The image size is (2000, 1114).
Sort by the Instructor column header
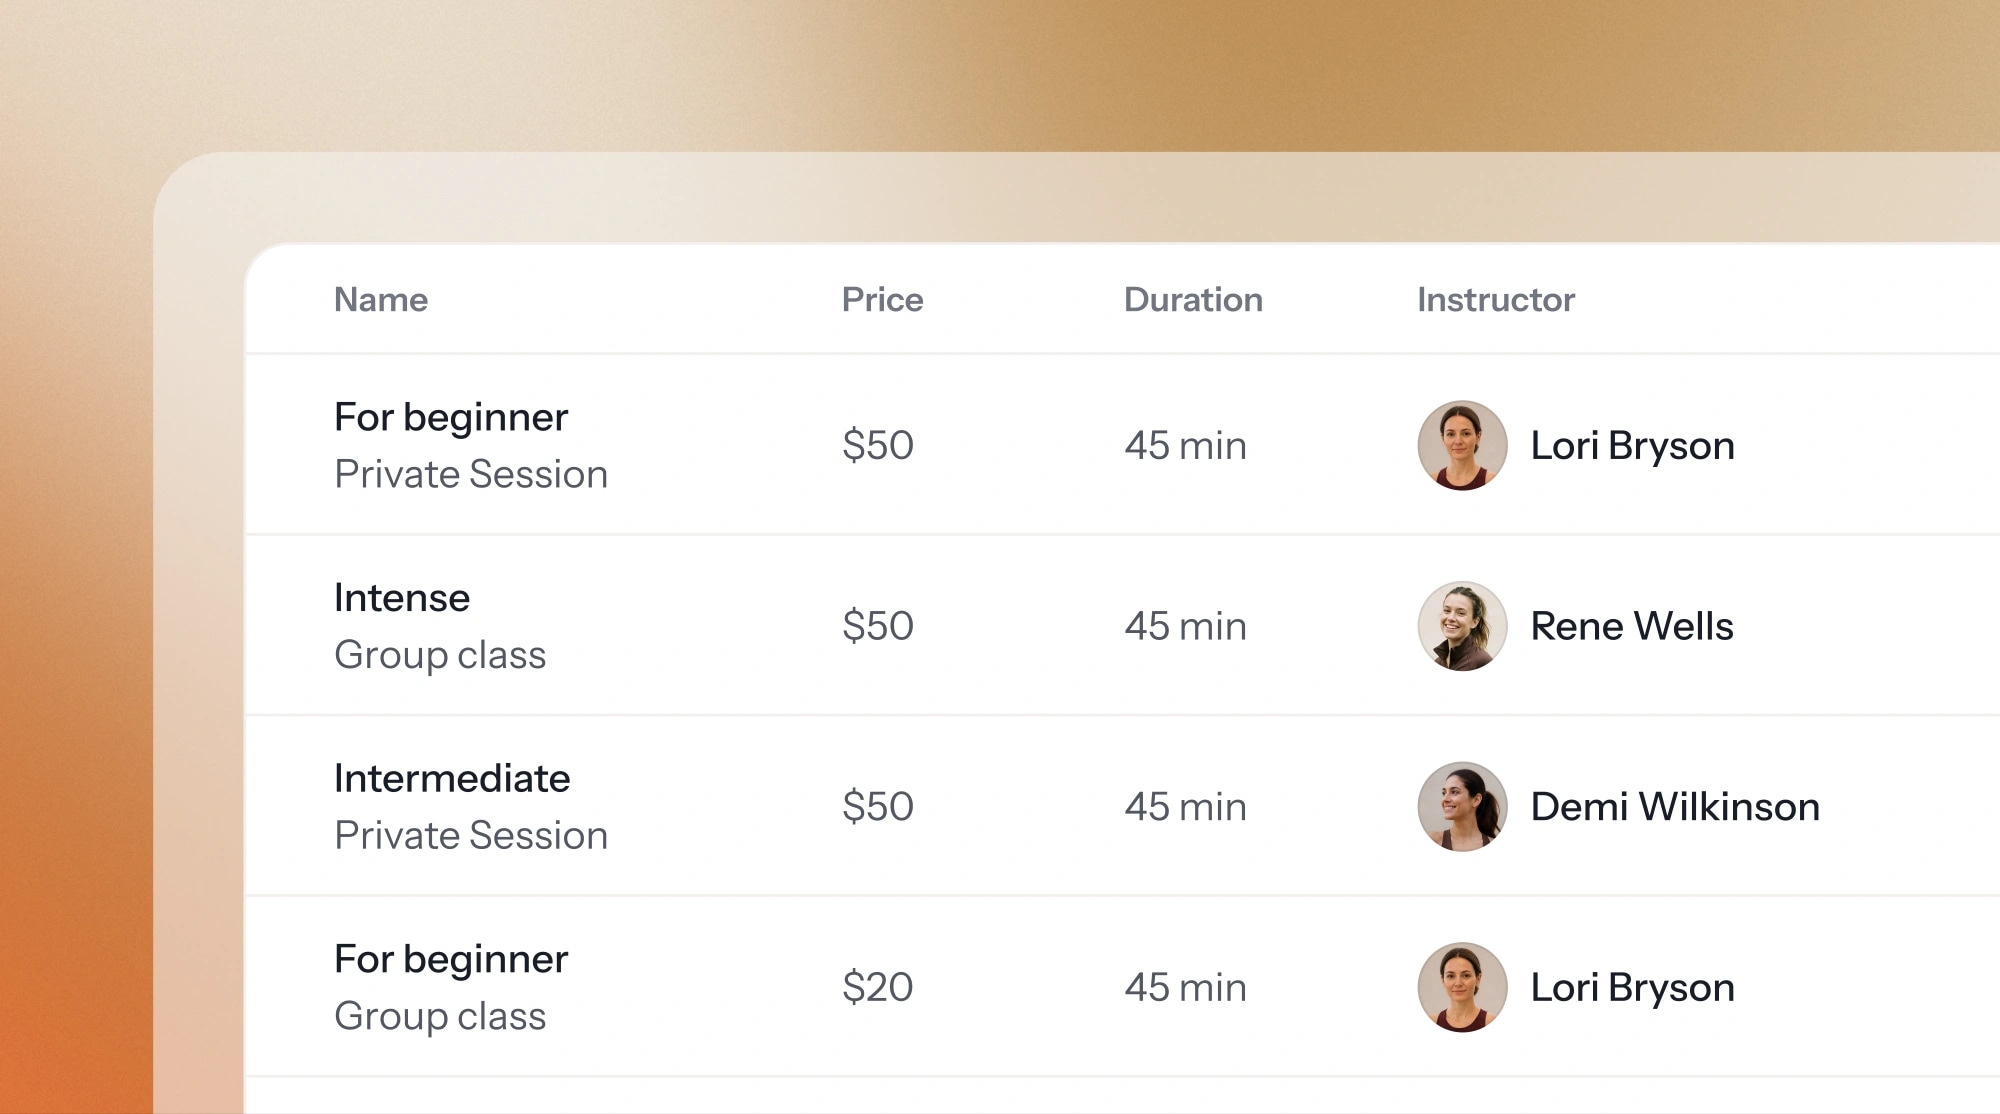[x=1496, y=299]
